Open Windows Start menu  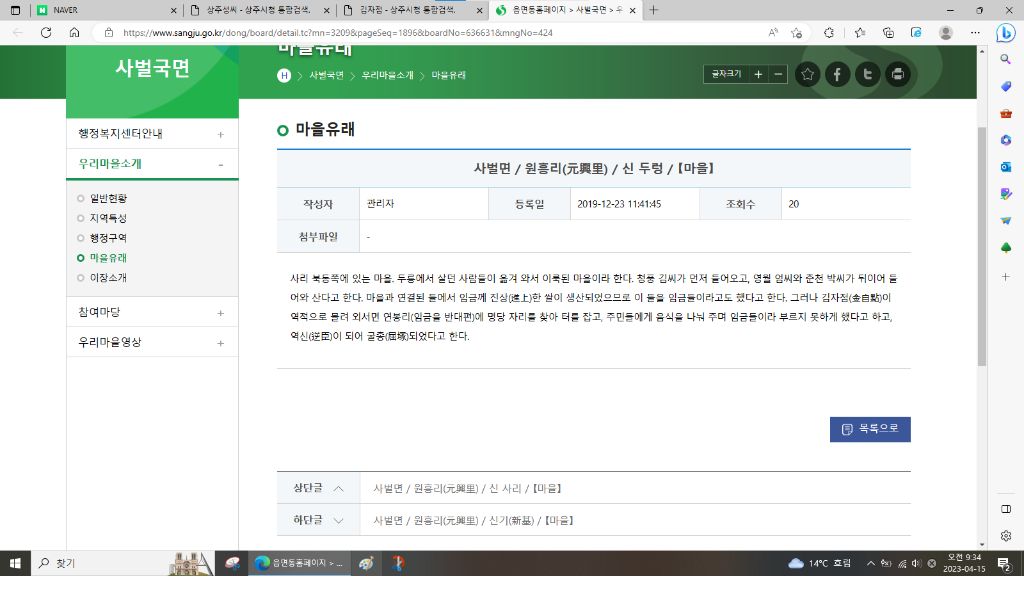(15, 563)
